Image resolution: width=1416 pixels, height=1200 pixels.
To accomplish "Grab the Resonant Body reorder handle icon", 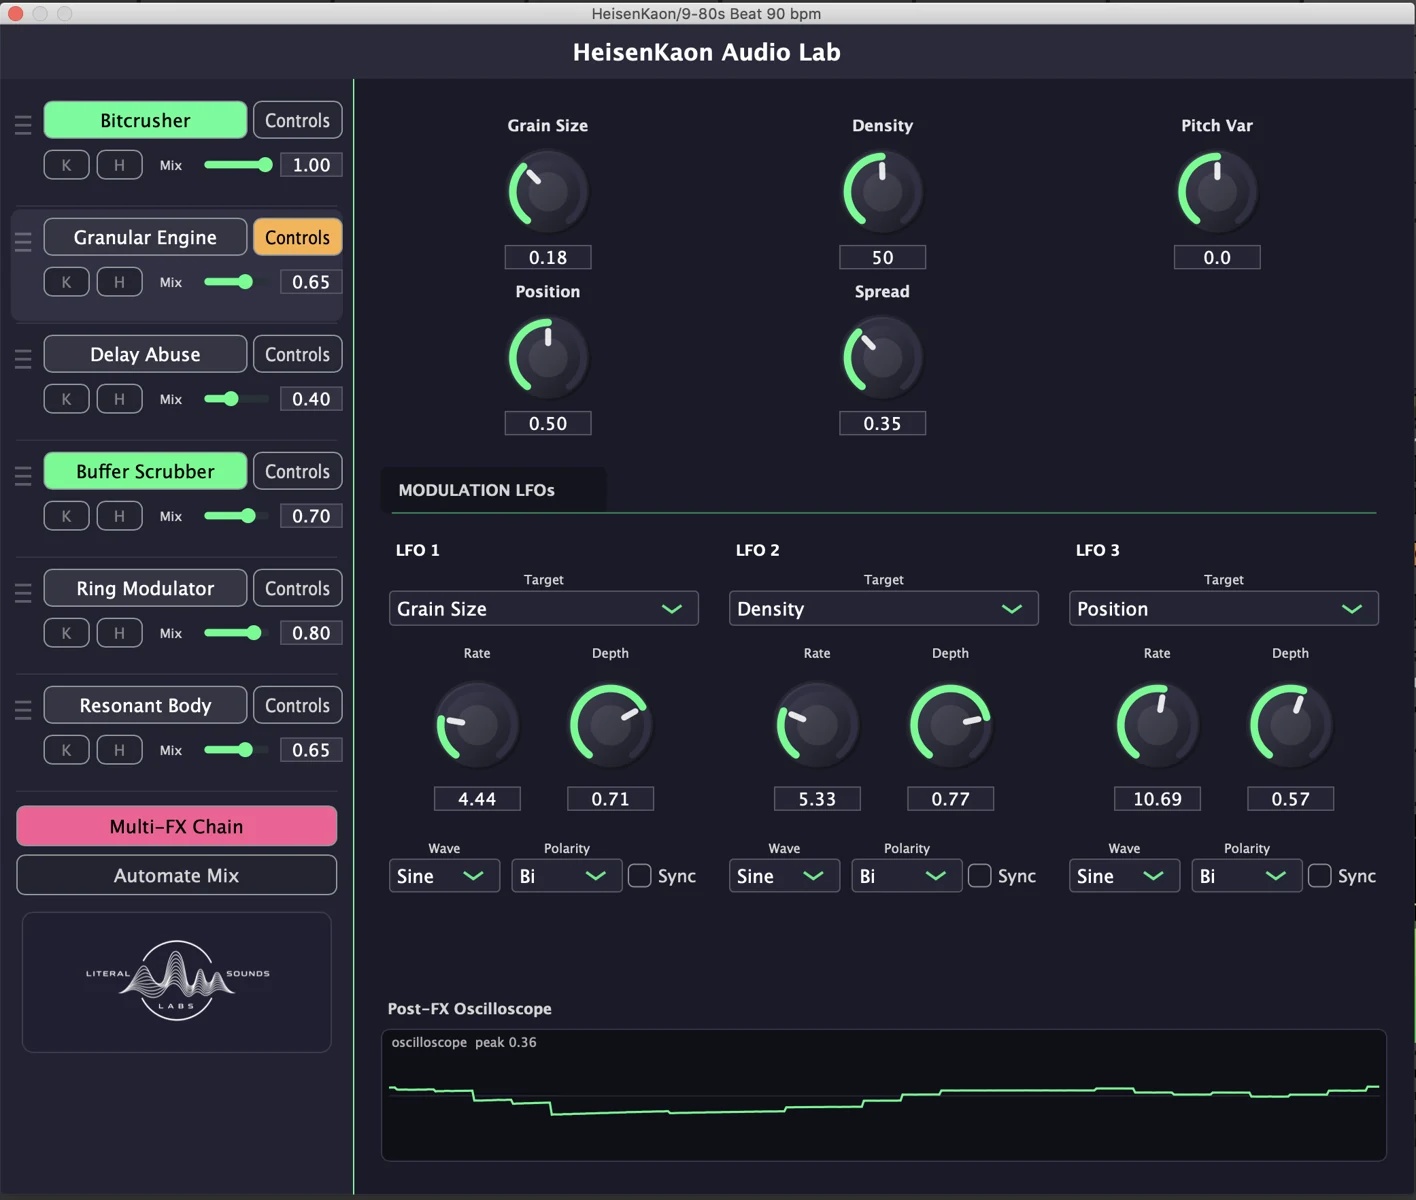I will coord(23,710).
